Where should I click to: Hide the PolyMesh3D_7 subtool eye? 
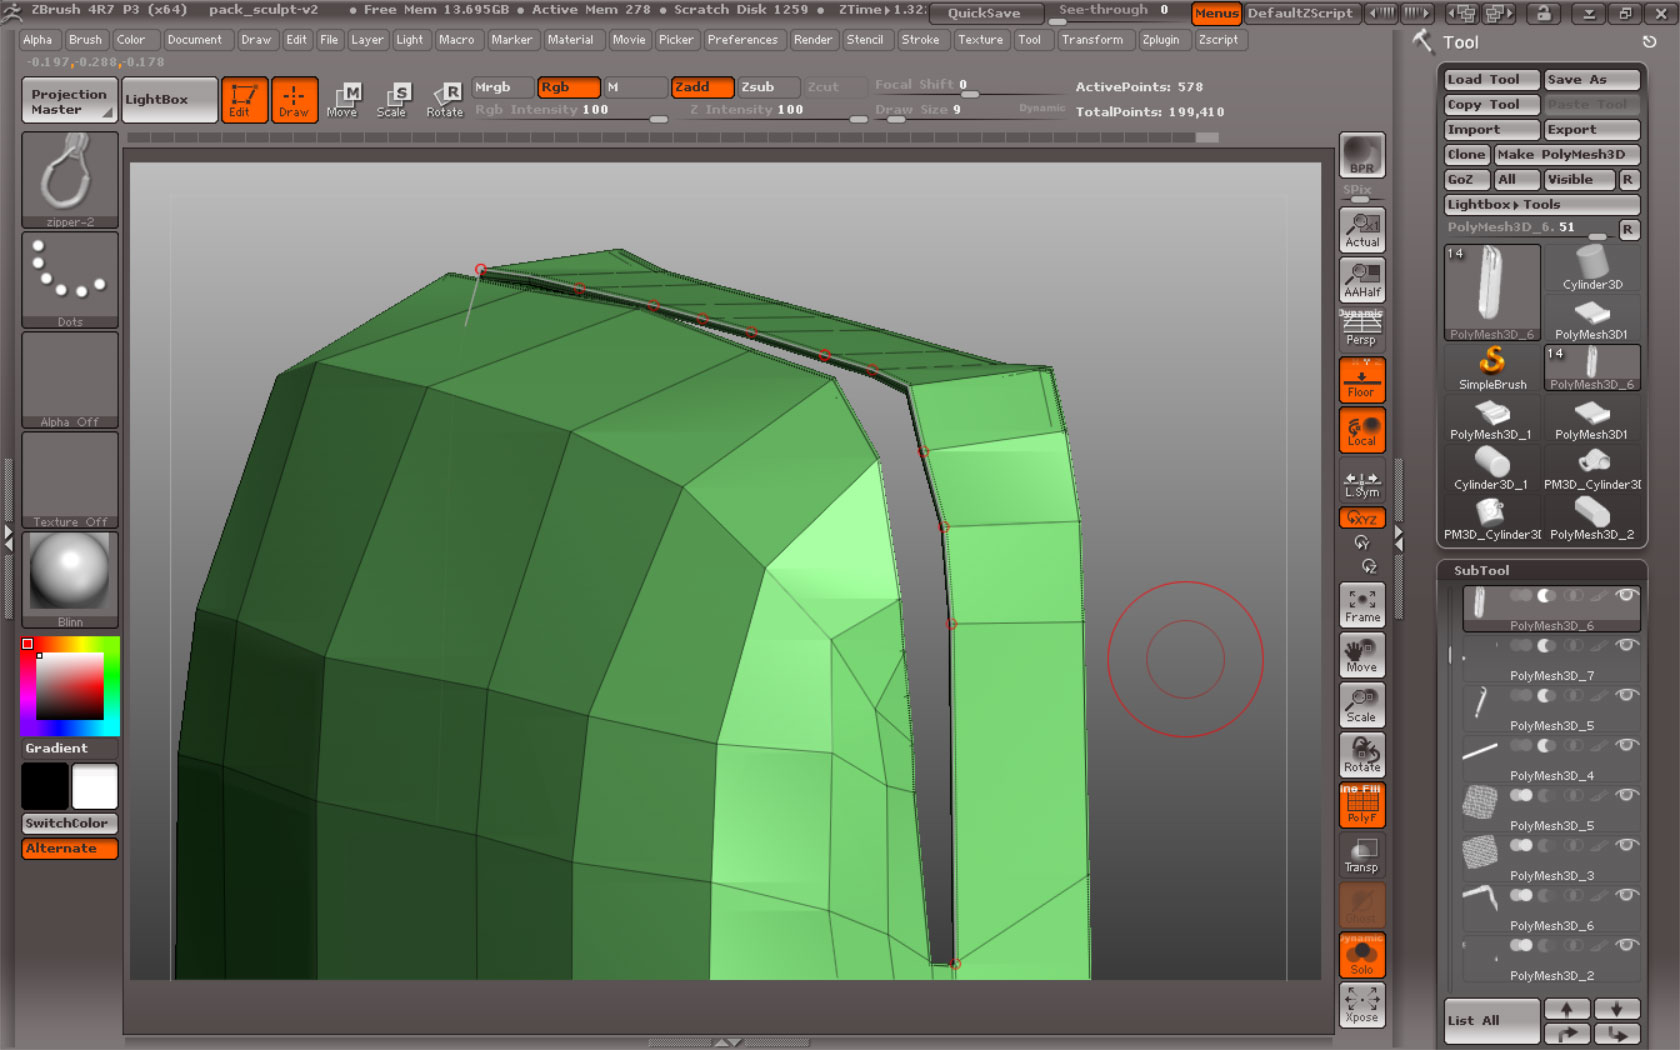pyautogui.click(x=1627, y=646)
